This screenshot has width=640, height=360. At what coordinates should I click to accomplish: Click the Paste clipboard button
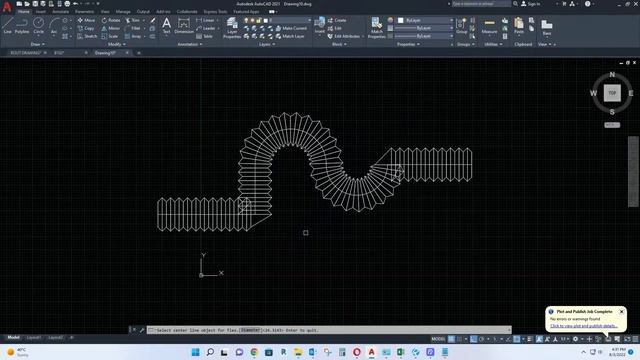[519, 26]
